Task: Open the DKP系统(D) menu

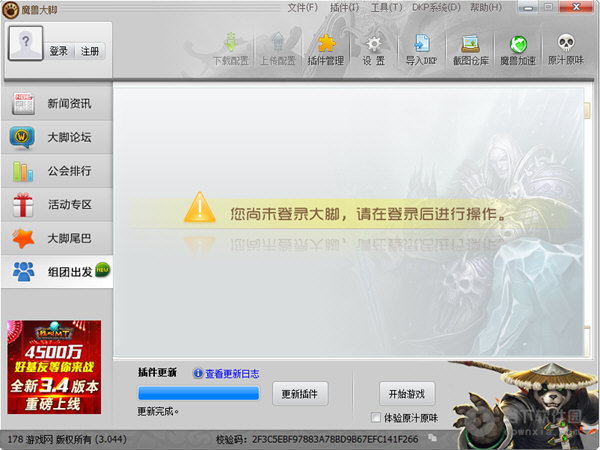Action: point(436,7)
